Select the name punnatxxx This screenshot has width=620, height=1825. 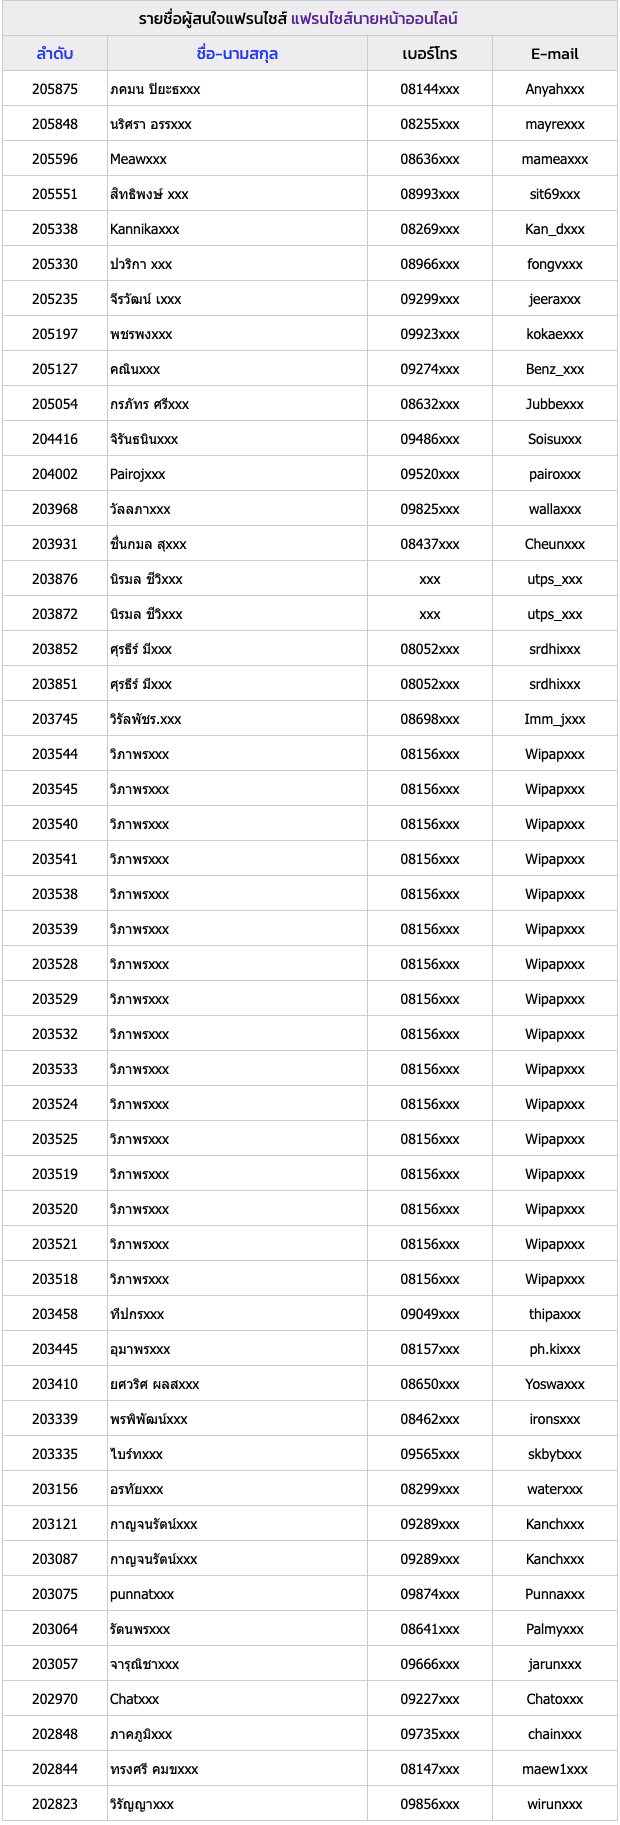(142, 1594)
